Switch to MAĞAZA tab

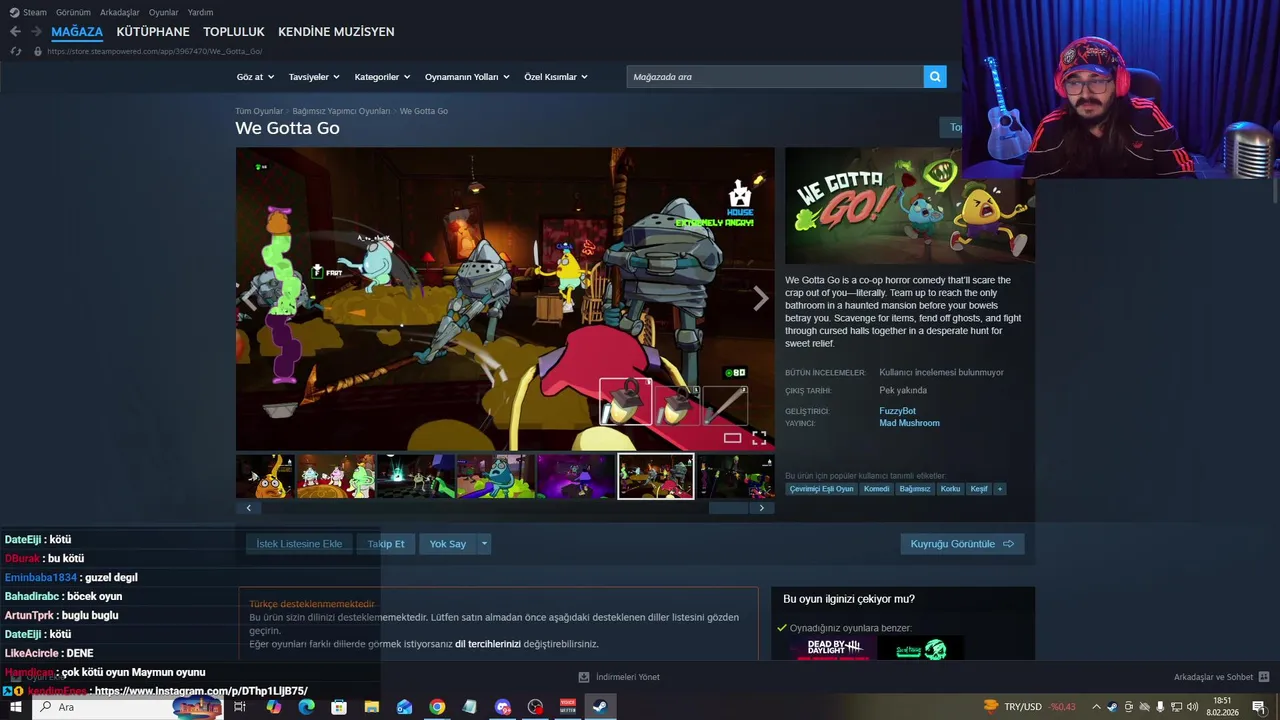pyautogui.click(x=77, y=32)
